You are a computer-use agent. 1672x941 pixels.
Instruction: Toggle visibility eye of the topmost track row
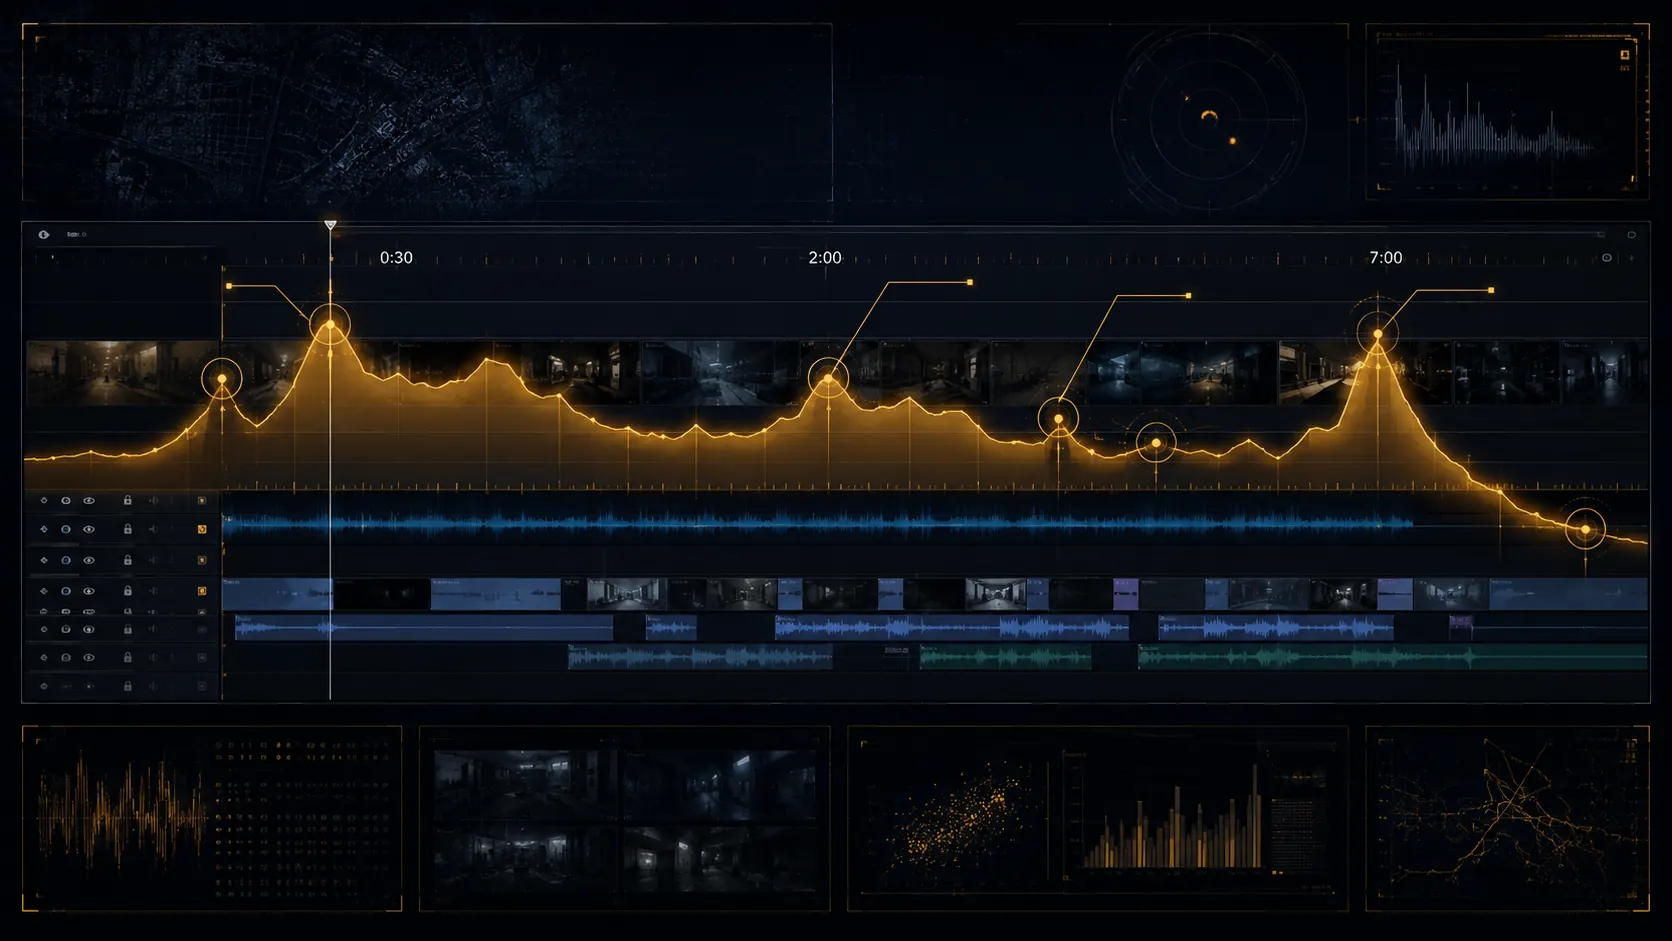pos(89,500)
